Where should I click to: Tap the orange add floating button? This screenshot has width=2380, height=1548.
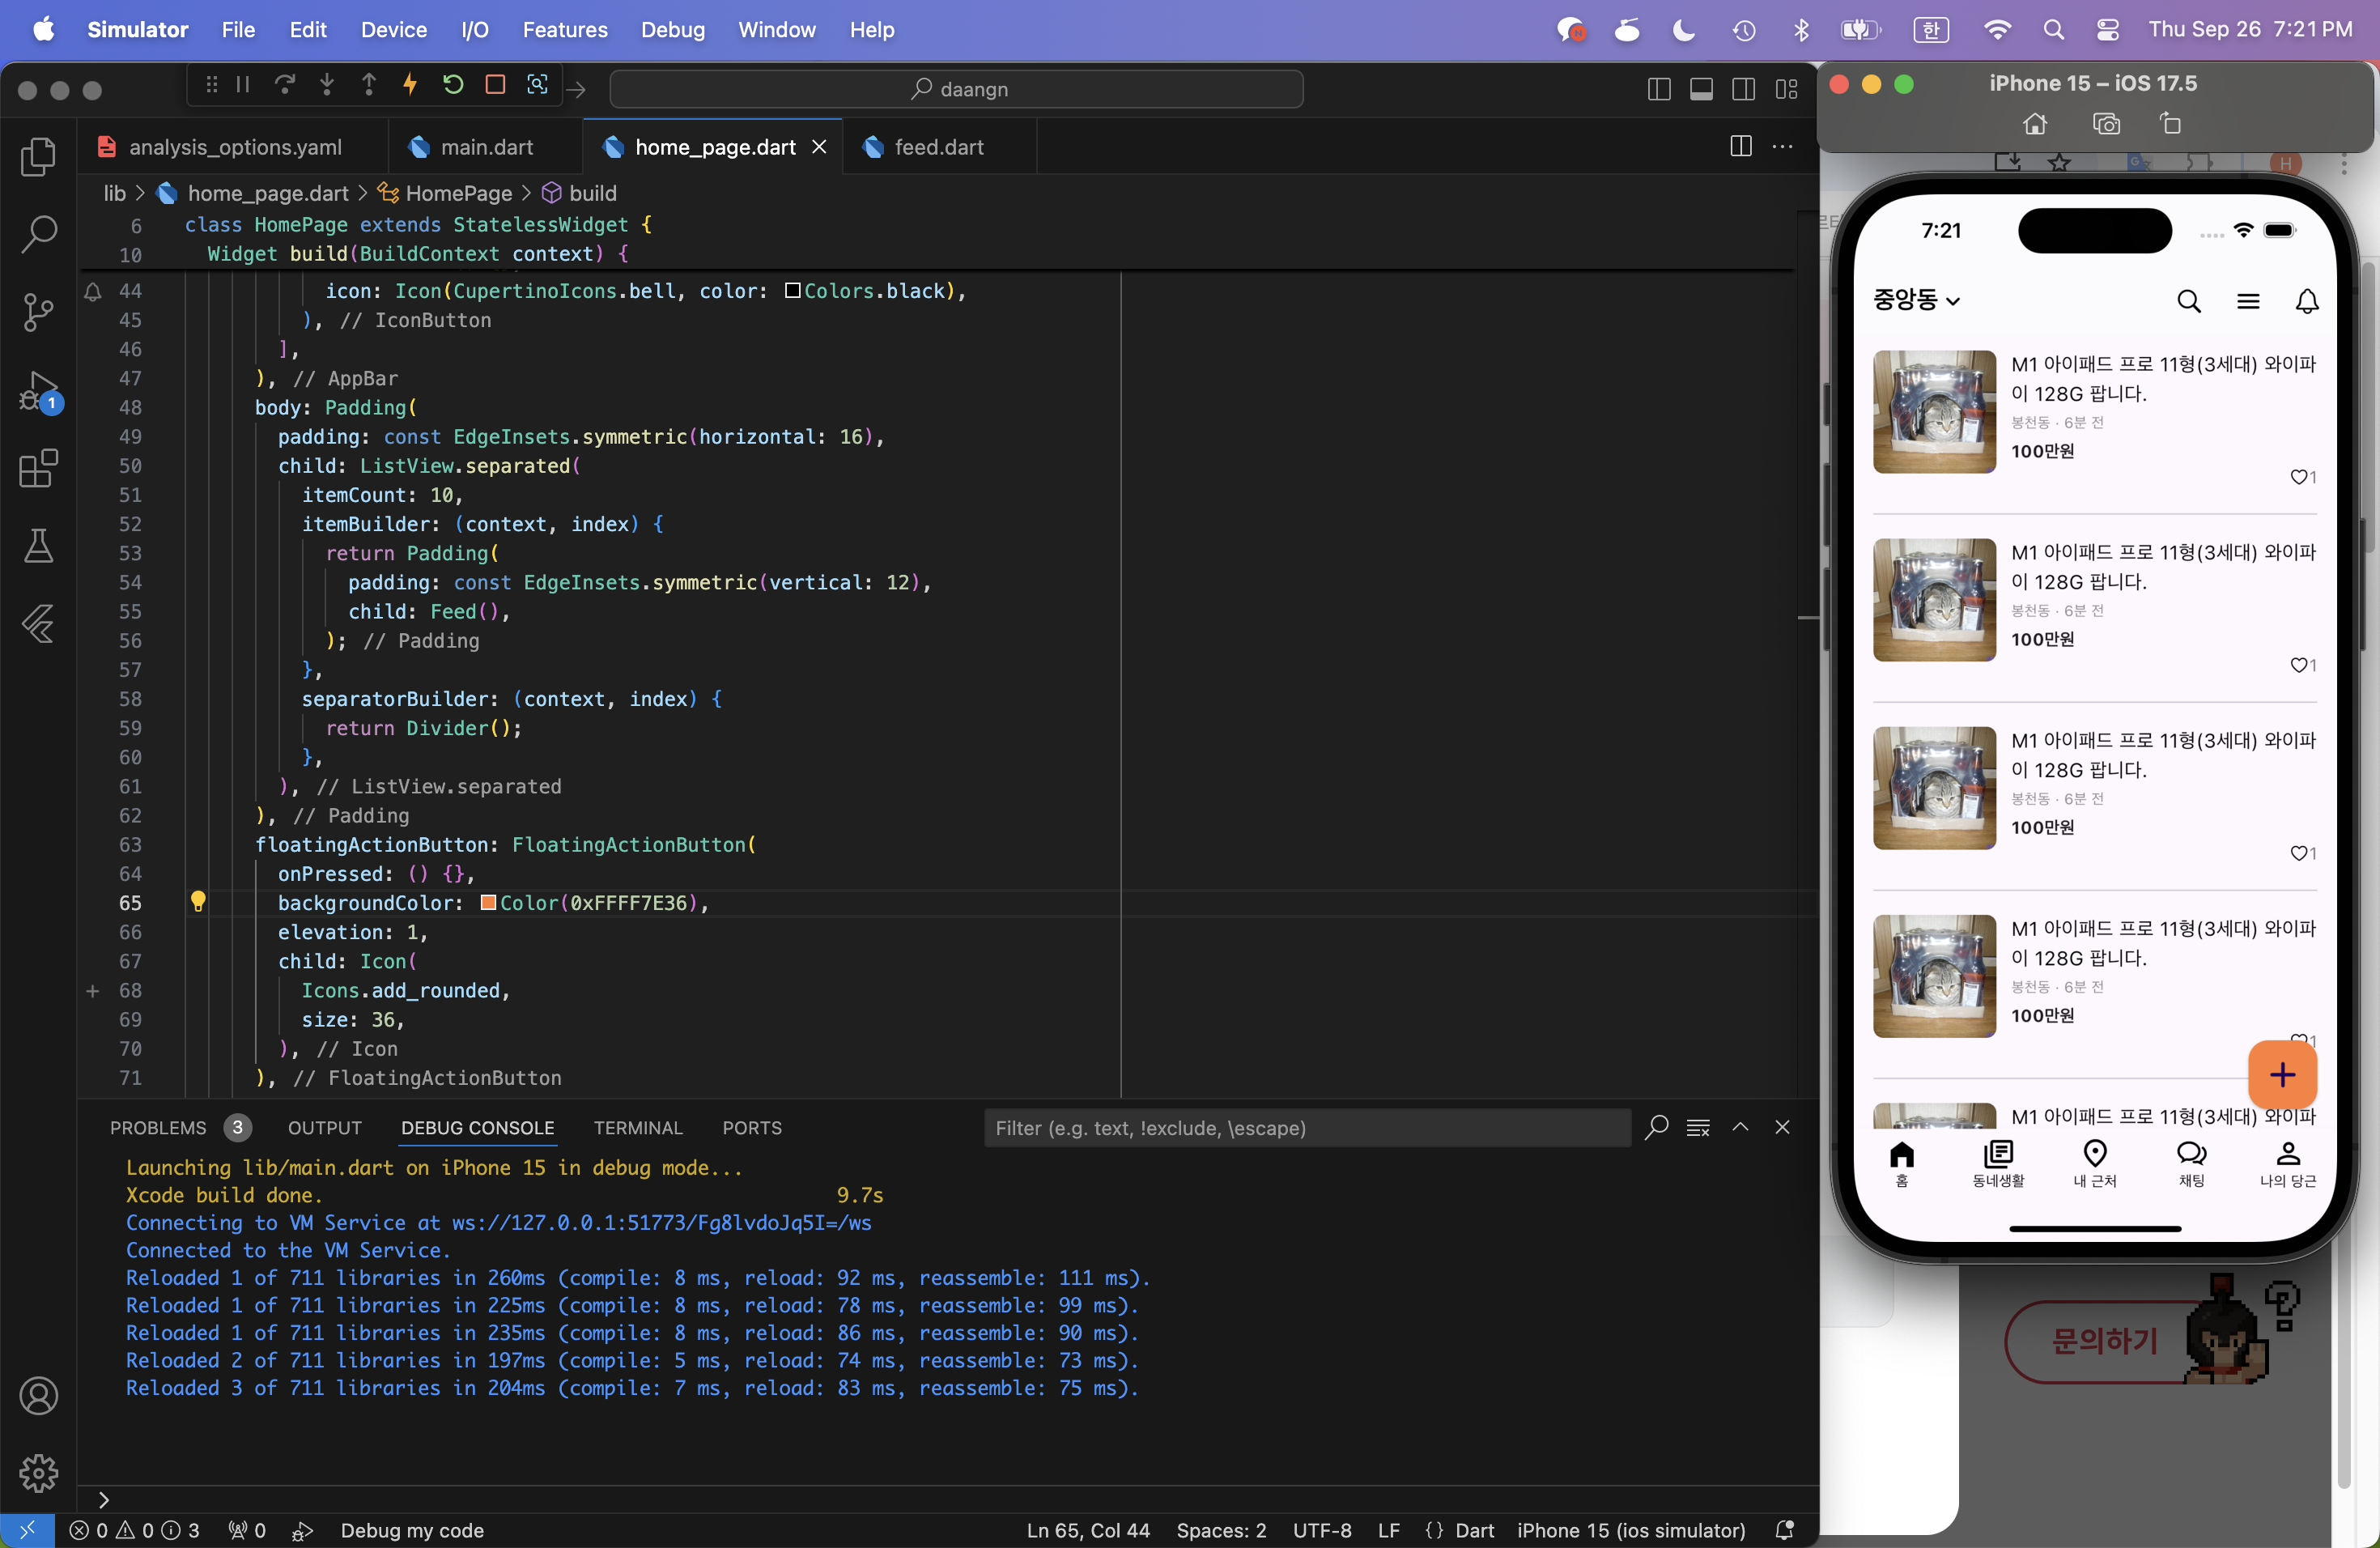point(2282,1075)
